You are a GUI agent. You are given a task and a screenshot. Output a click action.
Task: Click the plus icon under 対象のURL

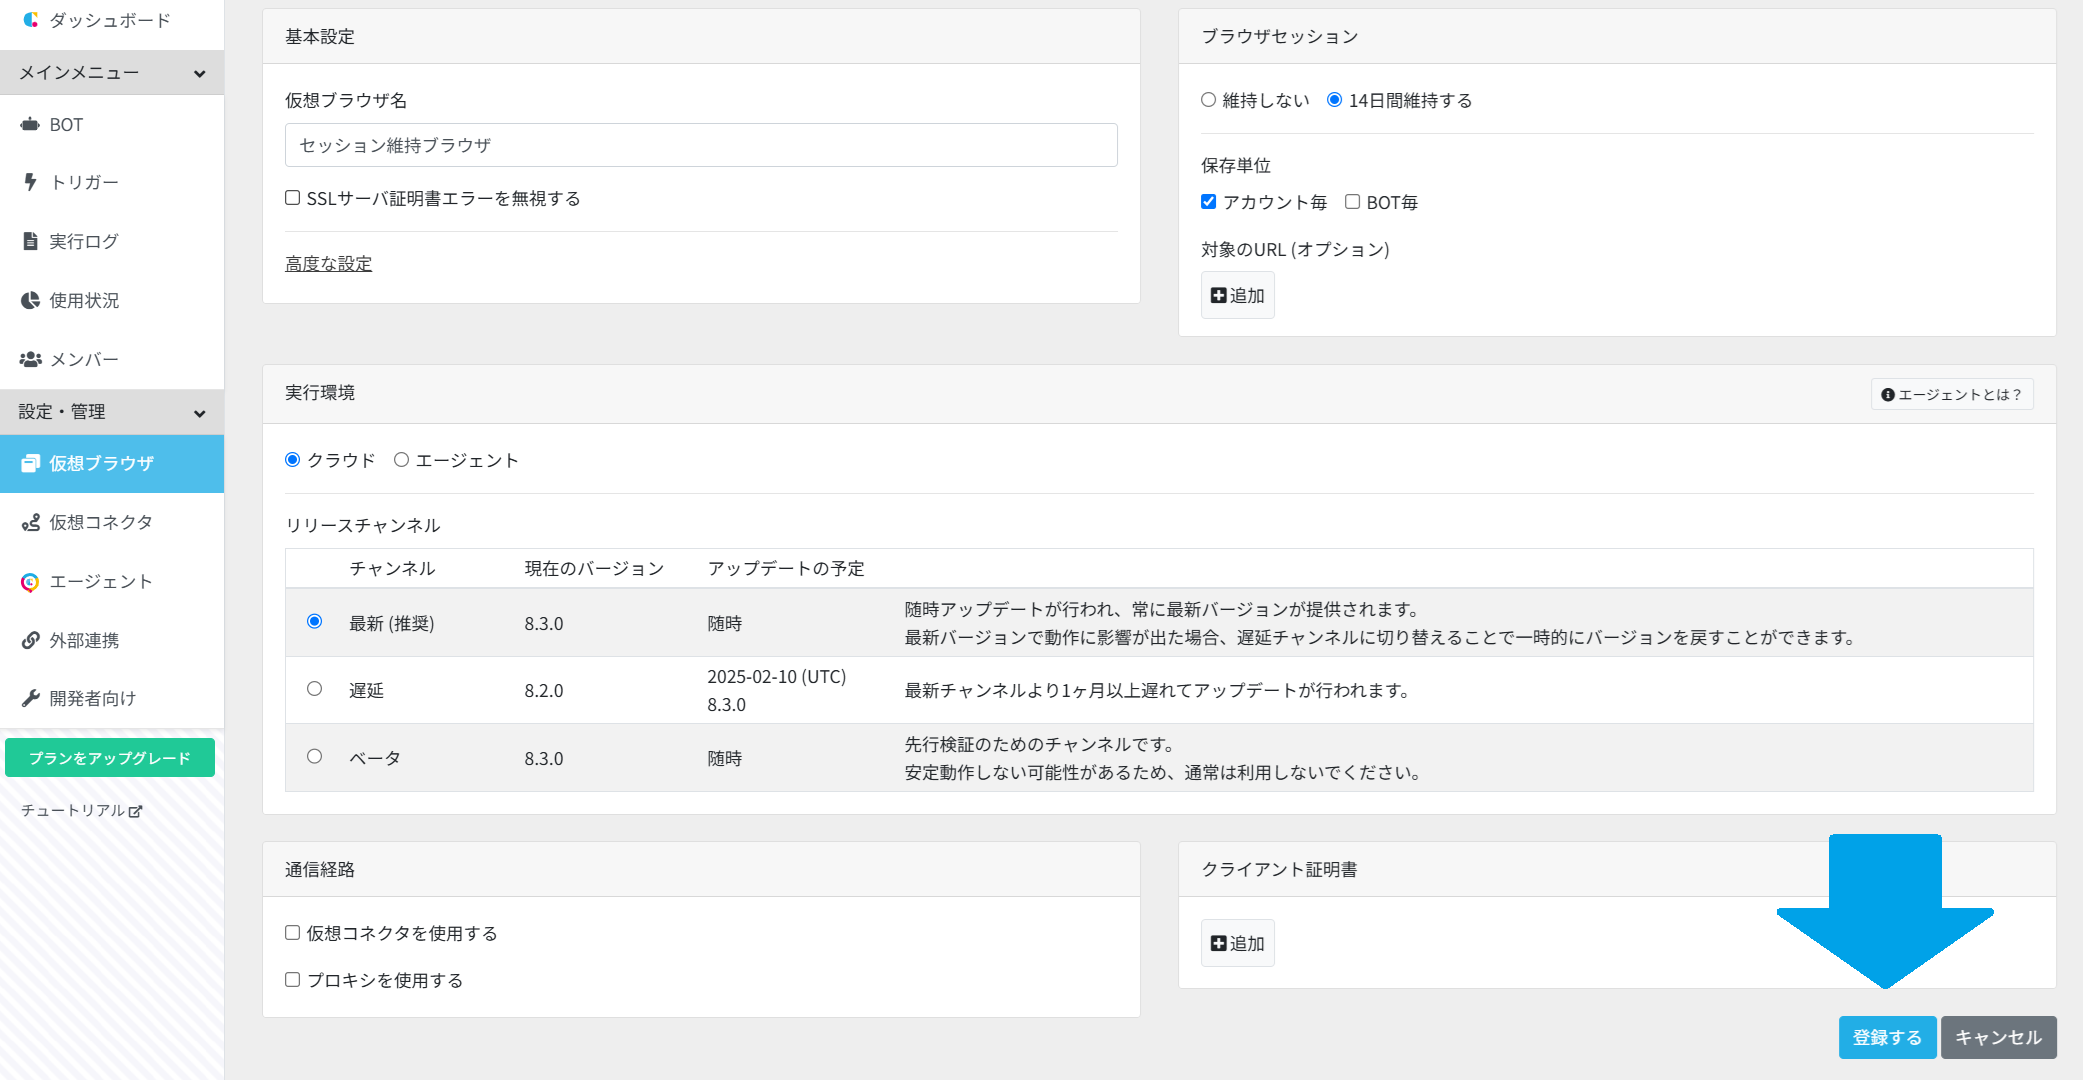click(x=1218, y=296)
